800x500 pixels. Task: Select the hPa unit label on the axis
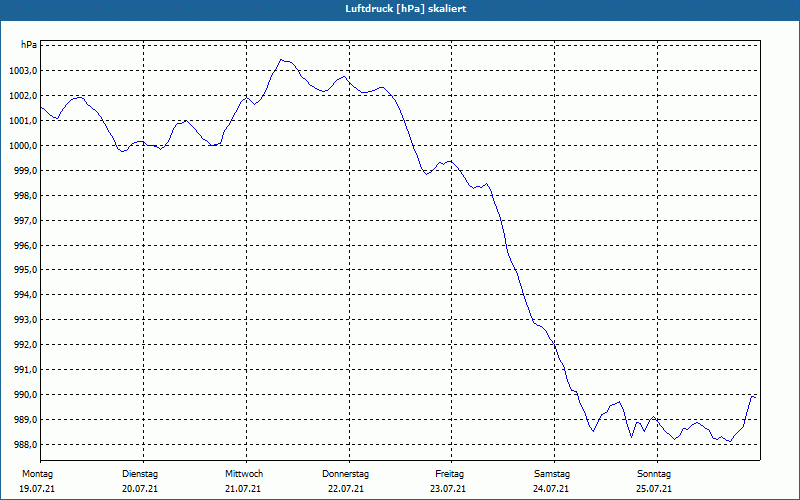(29, 45)
